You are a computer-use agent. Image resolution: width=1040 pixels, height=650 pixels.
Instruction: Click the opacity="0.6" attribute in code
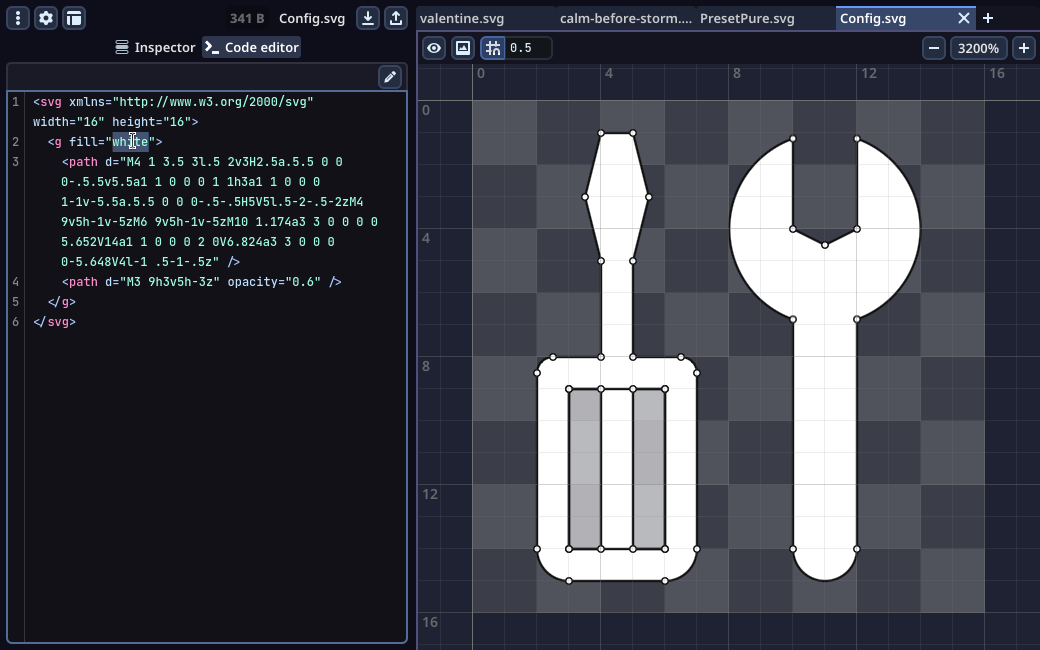tap(274, 282)
